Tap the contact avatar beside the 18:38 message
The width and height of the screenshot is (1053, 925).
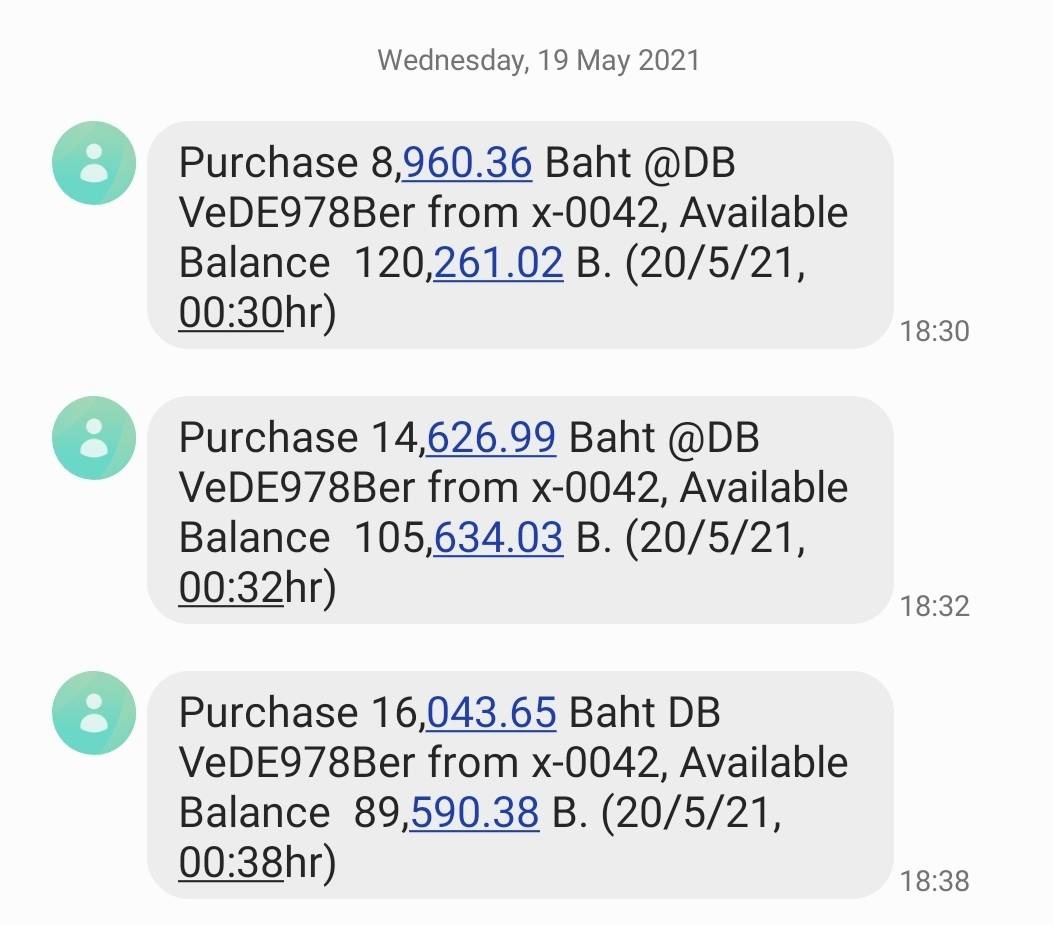click(93, 713)
